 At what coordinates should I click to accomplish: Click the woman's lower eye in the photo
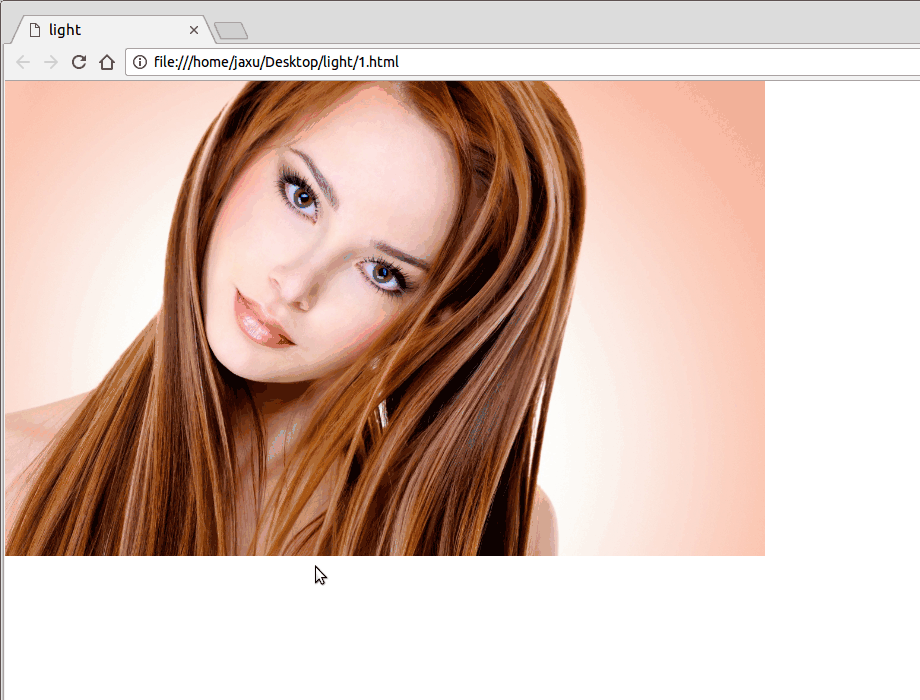pos(383,273)
